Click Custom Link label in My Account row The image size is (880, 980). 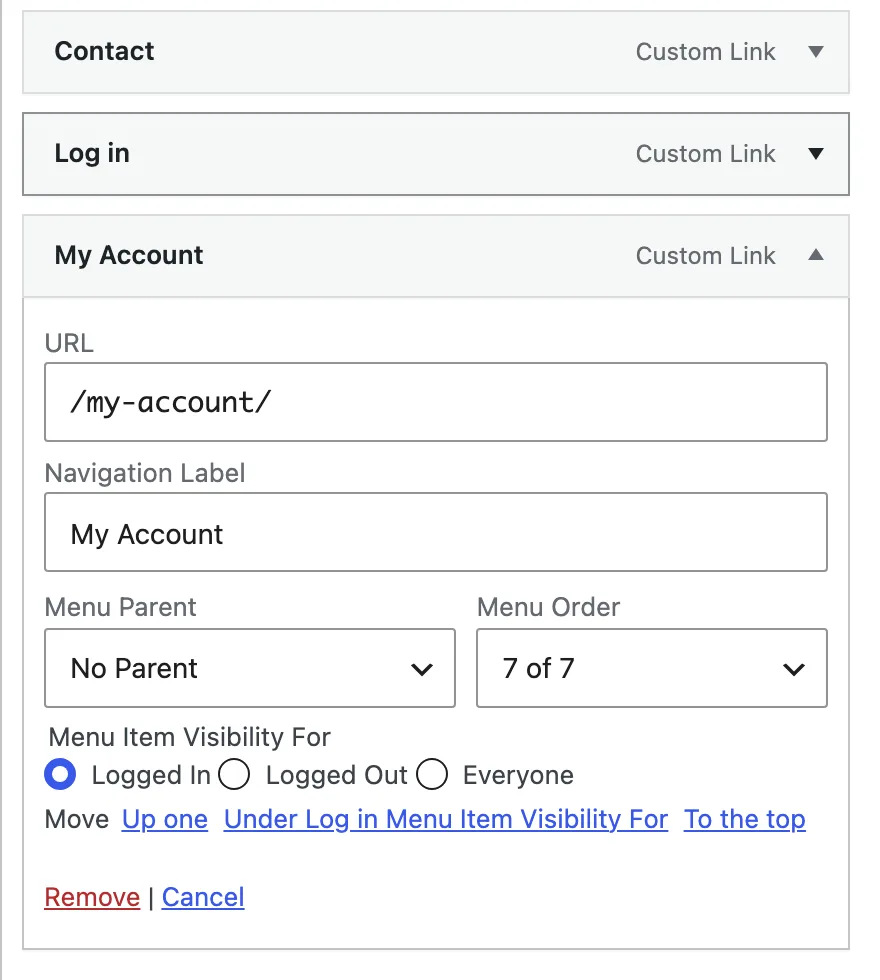(706, 256)
